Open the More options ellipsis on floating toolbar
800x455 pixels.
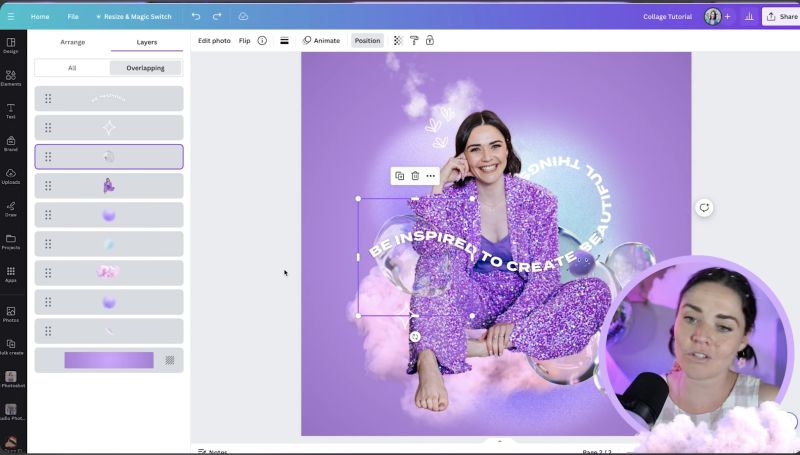(431, 176)
